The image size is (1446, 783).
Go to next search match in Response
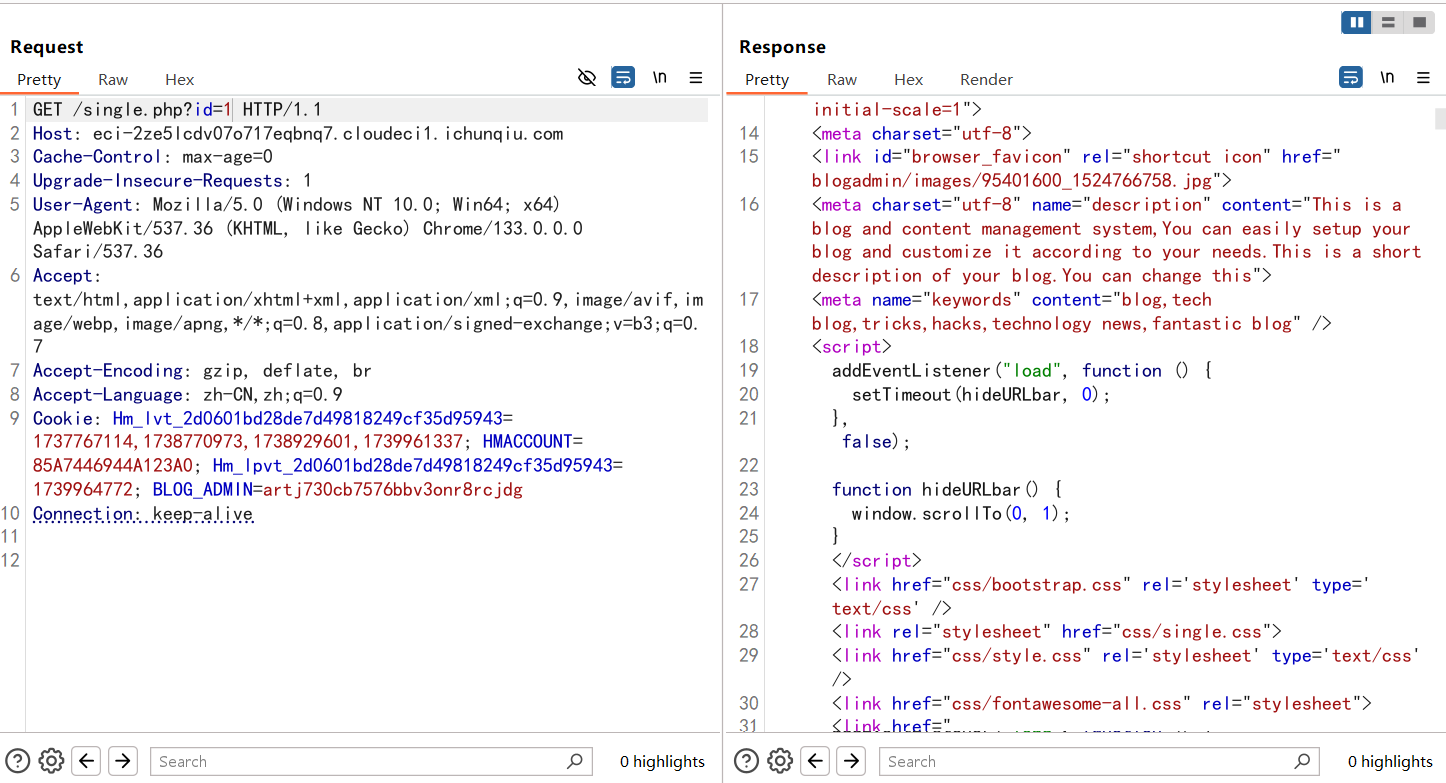[851, 761]
